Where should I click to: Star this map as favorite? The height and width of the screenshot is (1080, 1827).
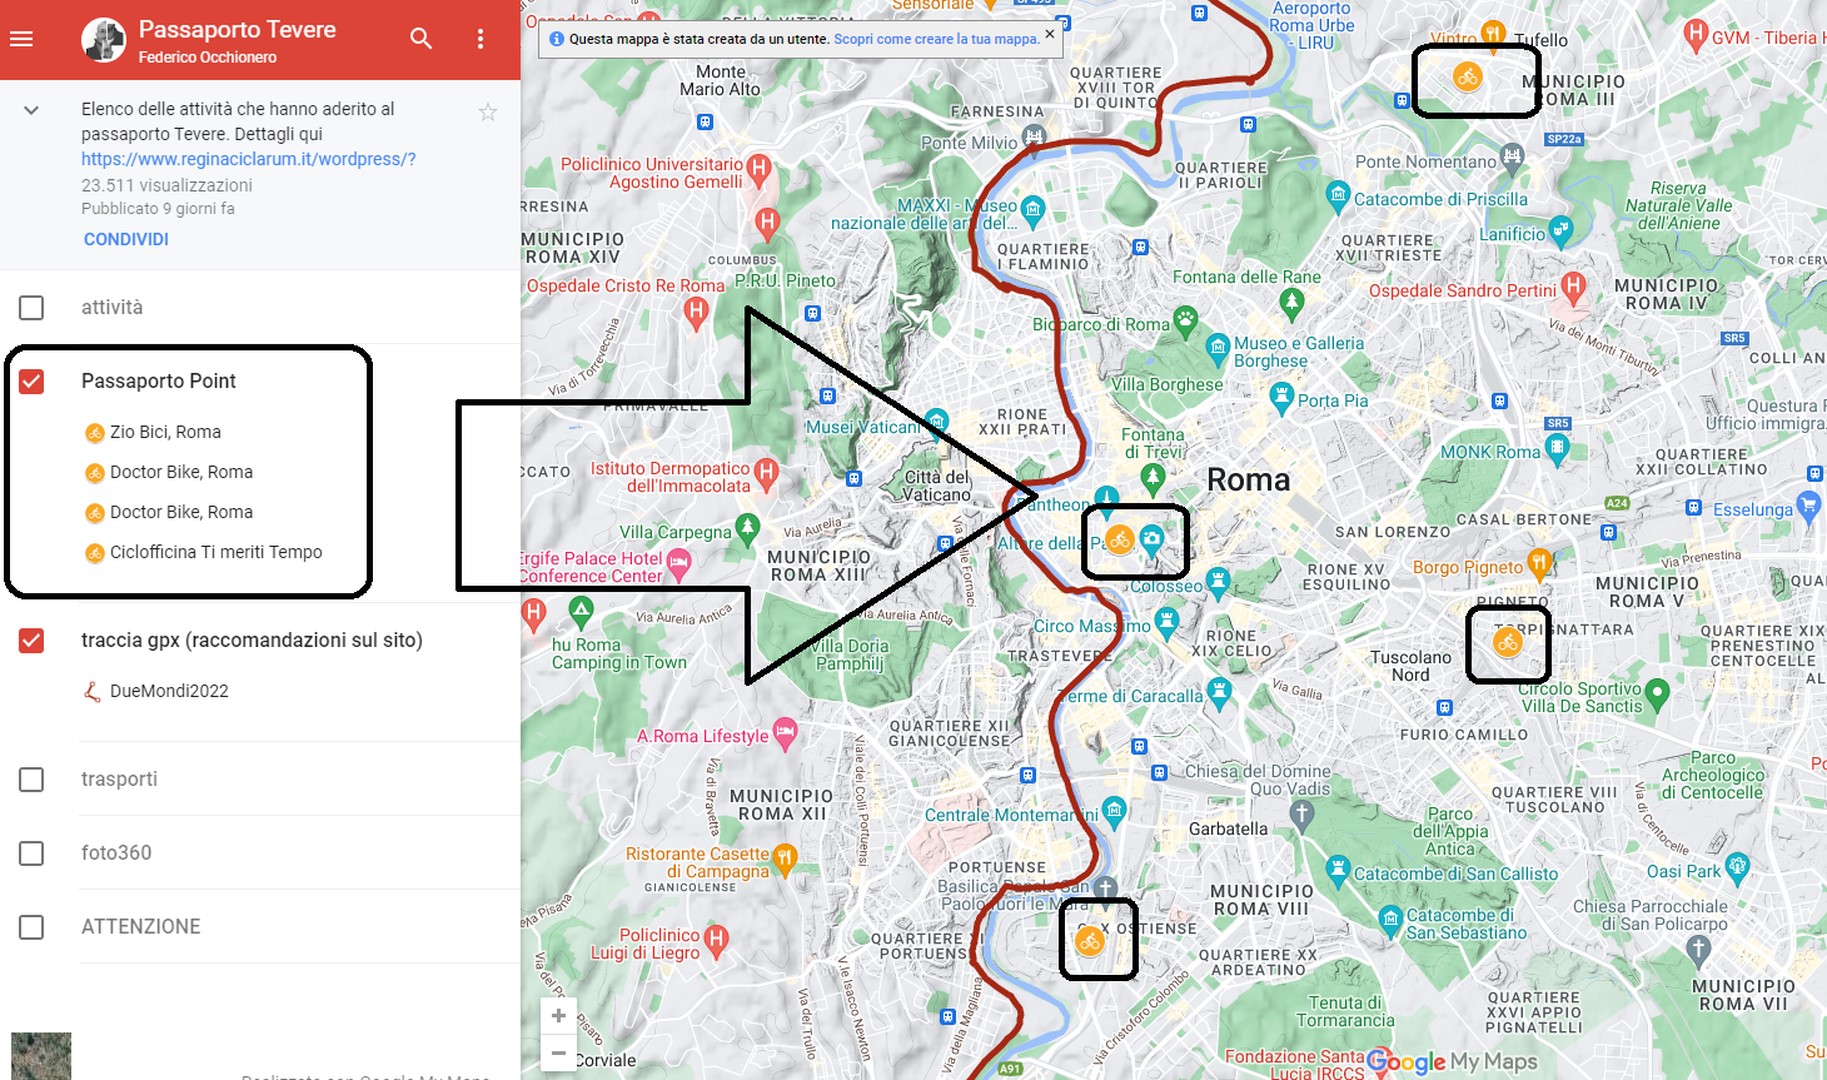[x=488, y=112]
